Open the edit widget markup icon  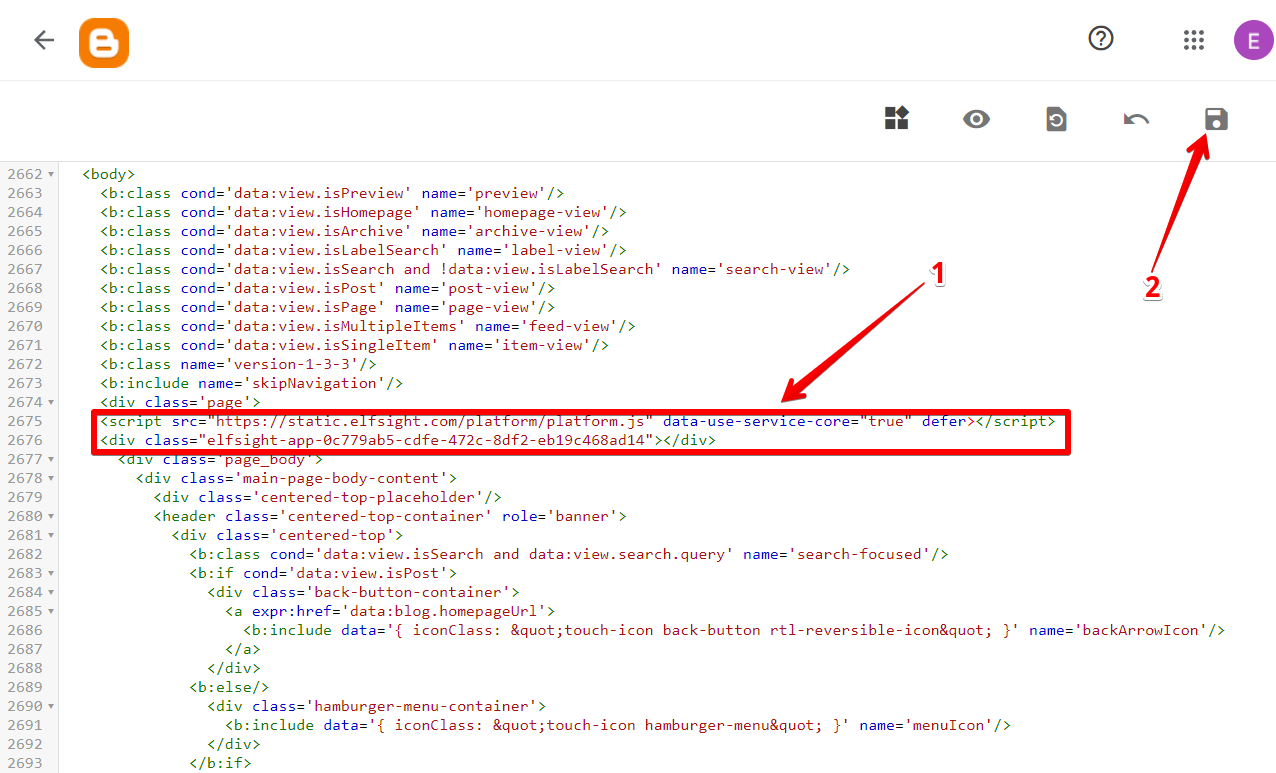click(897, 119)
